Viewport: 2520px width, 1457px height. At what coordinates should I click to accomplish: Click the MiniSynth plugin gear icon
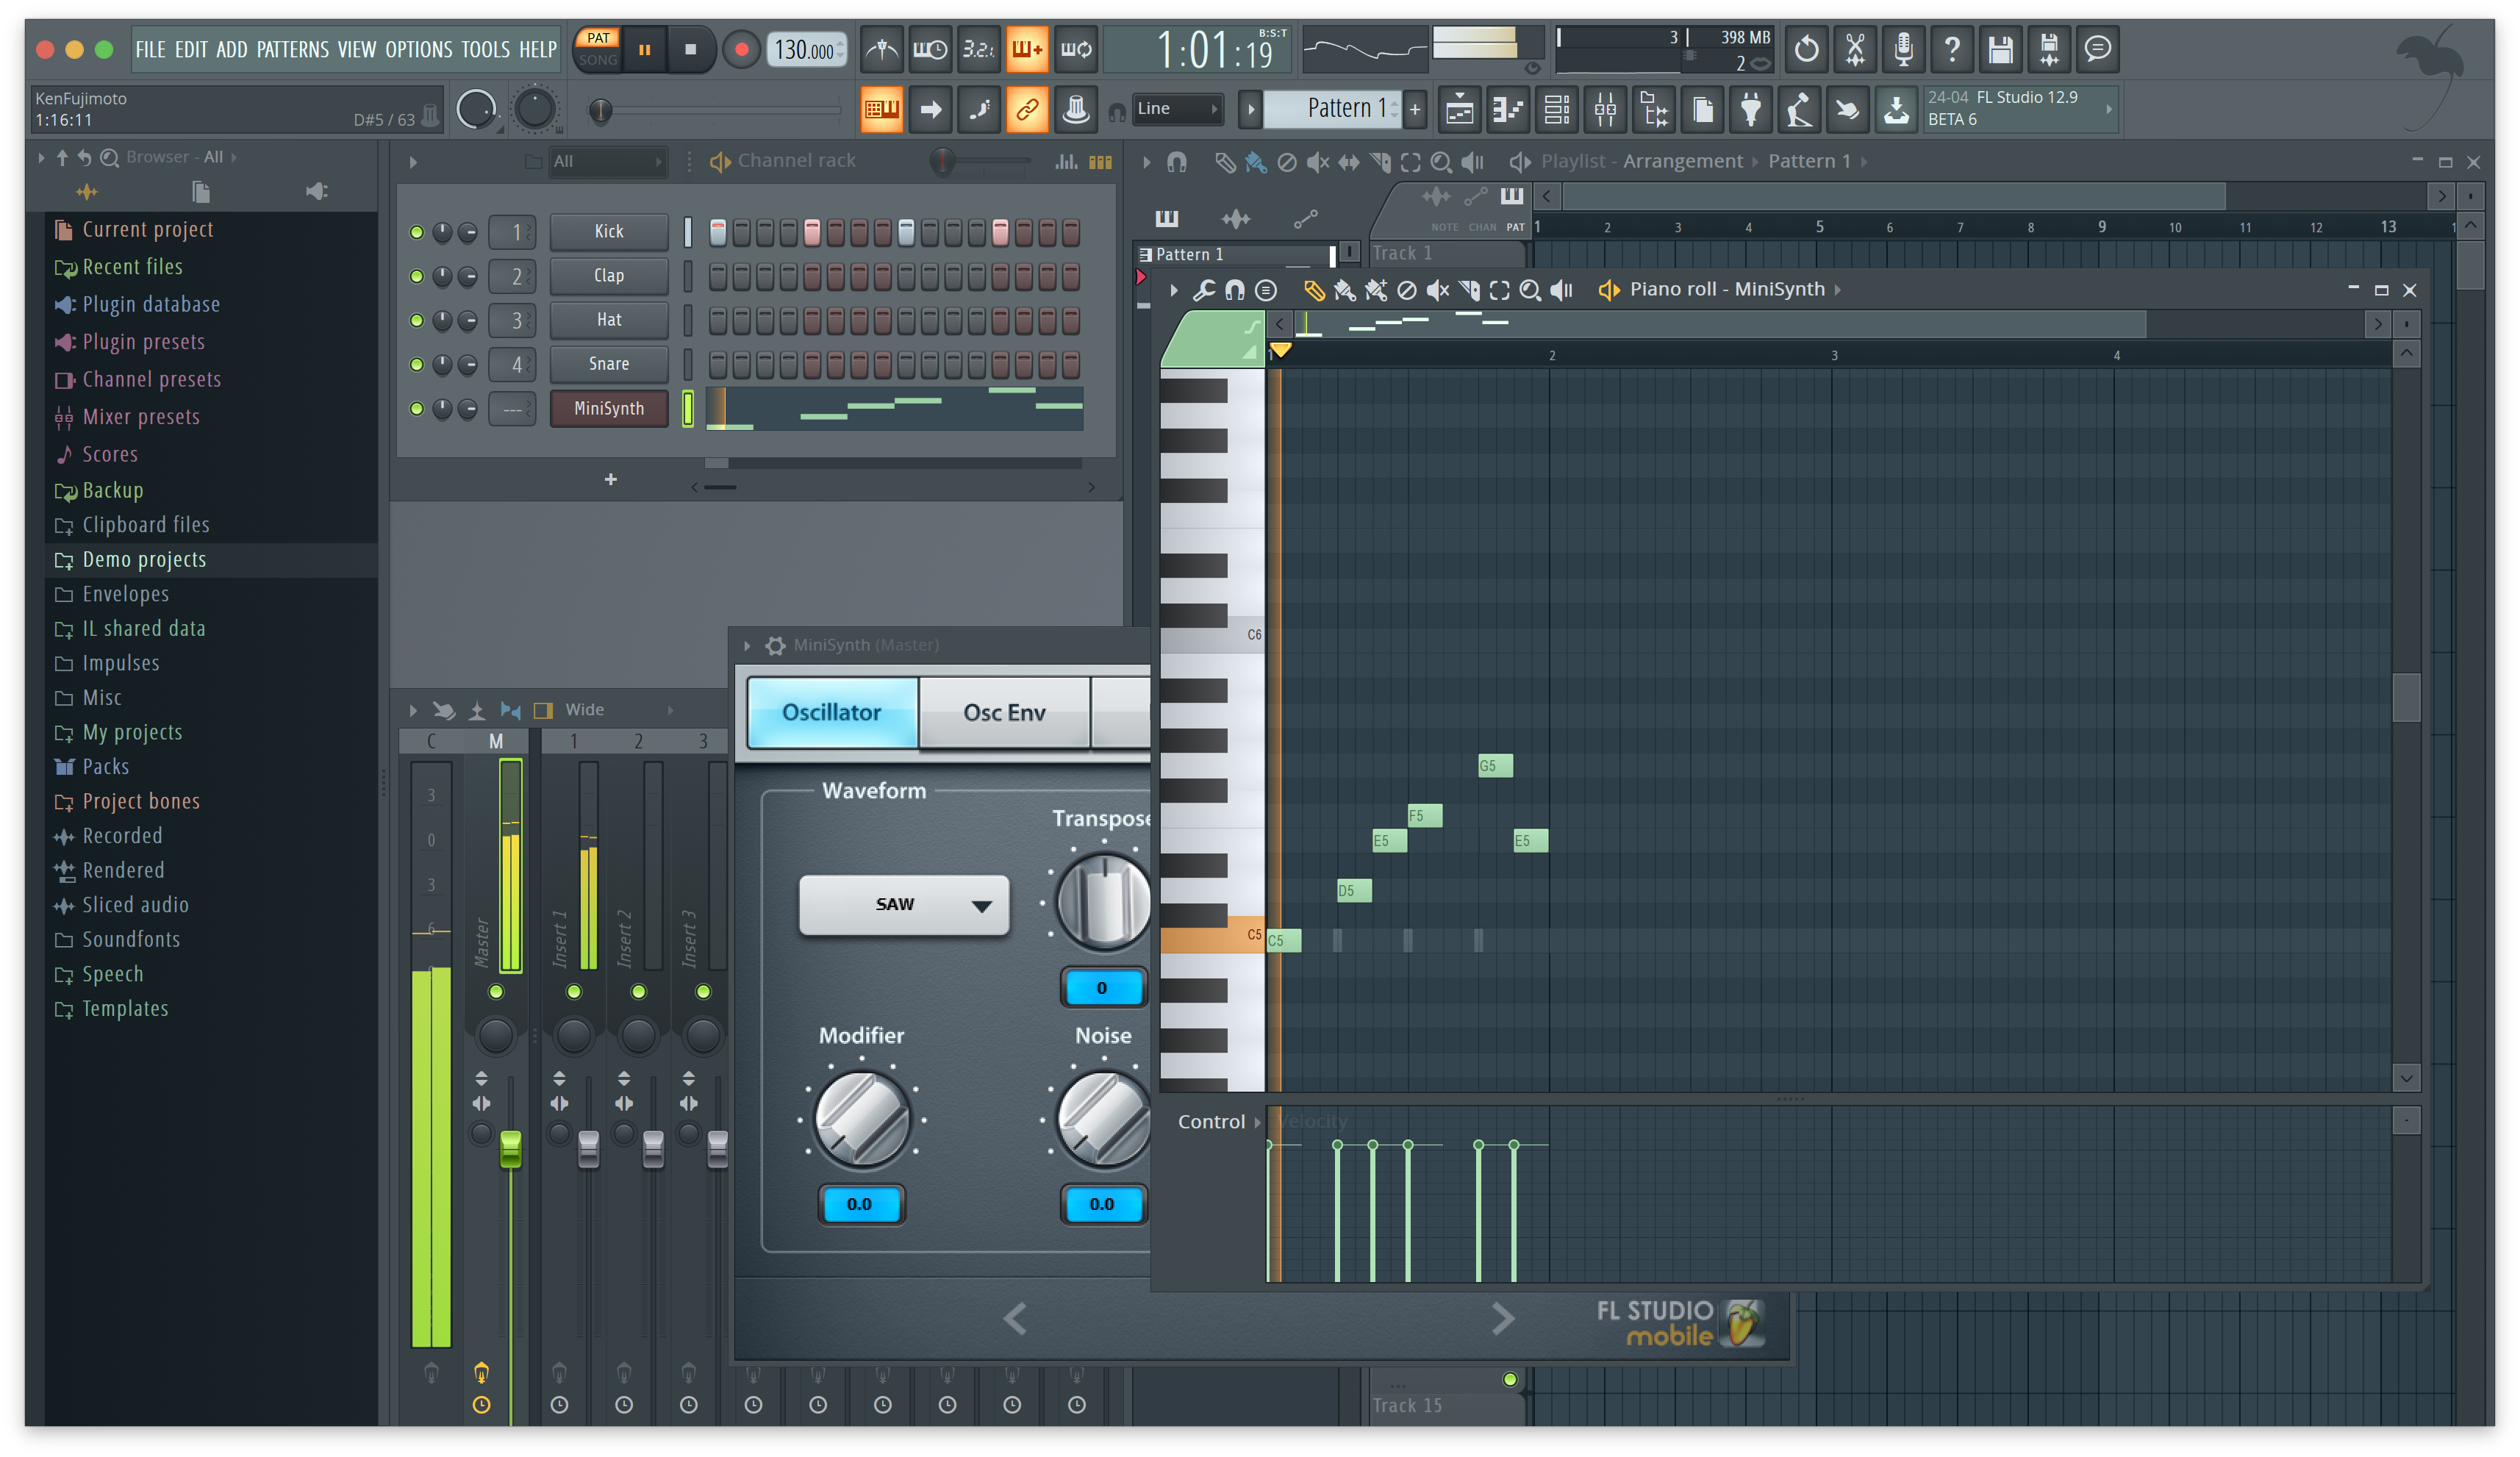tap(775, 645)
